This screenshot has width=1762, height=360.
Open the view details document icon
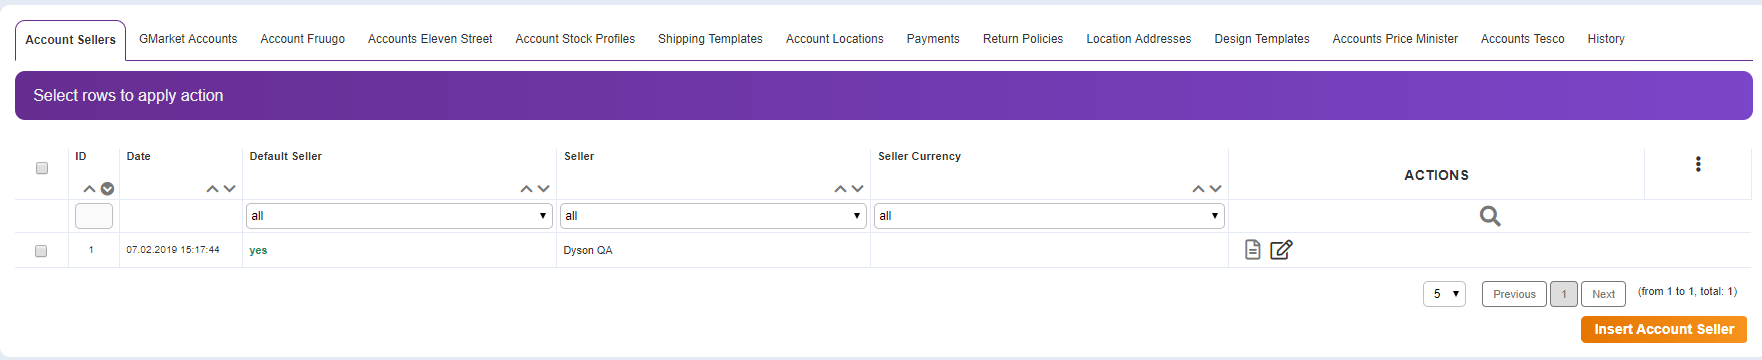point(1252,250)
